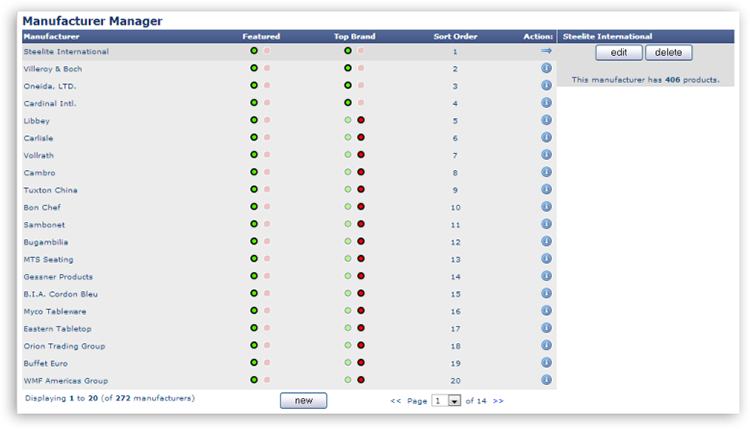Click Gessner Products info icon
Screen dimensions: 750x429
[x=546, y=276]
